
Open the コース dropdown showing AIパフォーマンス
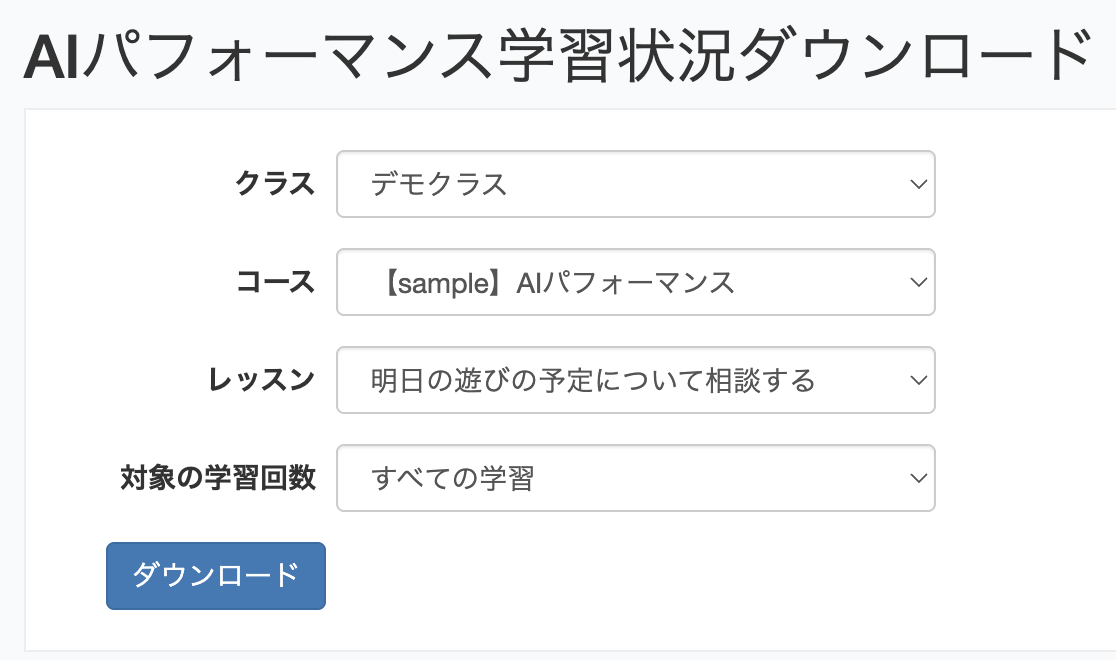635,282
